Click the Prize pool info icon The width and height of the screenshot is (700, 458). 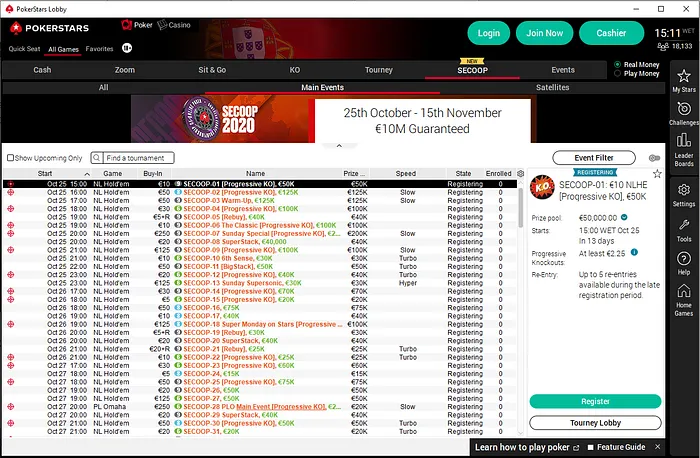[624, 217]
